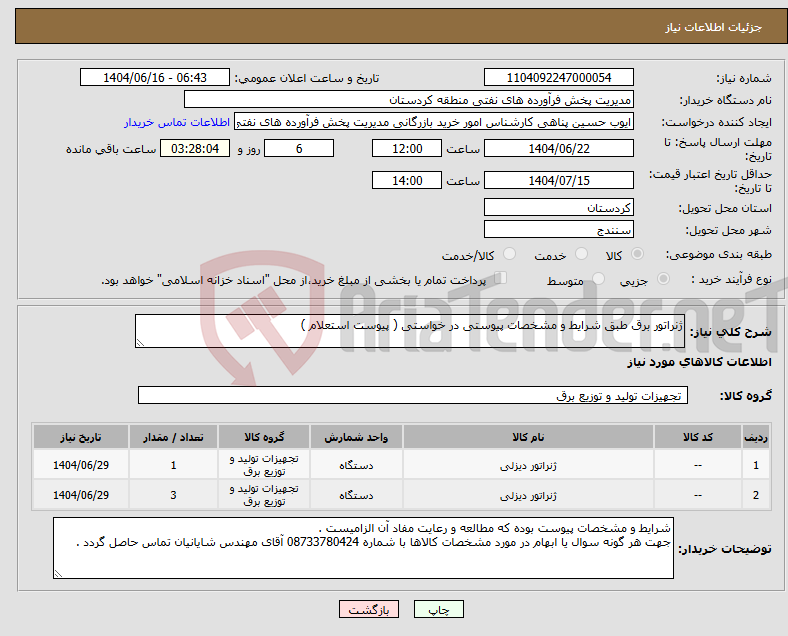Screen dimensions: 788x636
Task: Click the validity time field 14:00
Action: pos(407,180)
